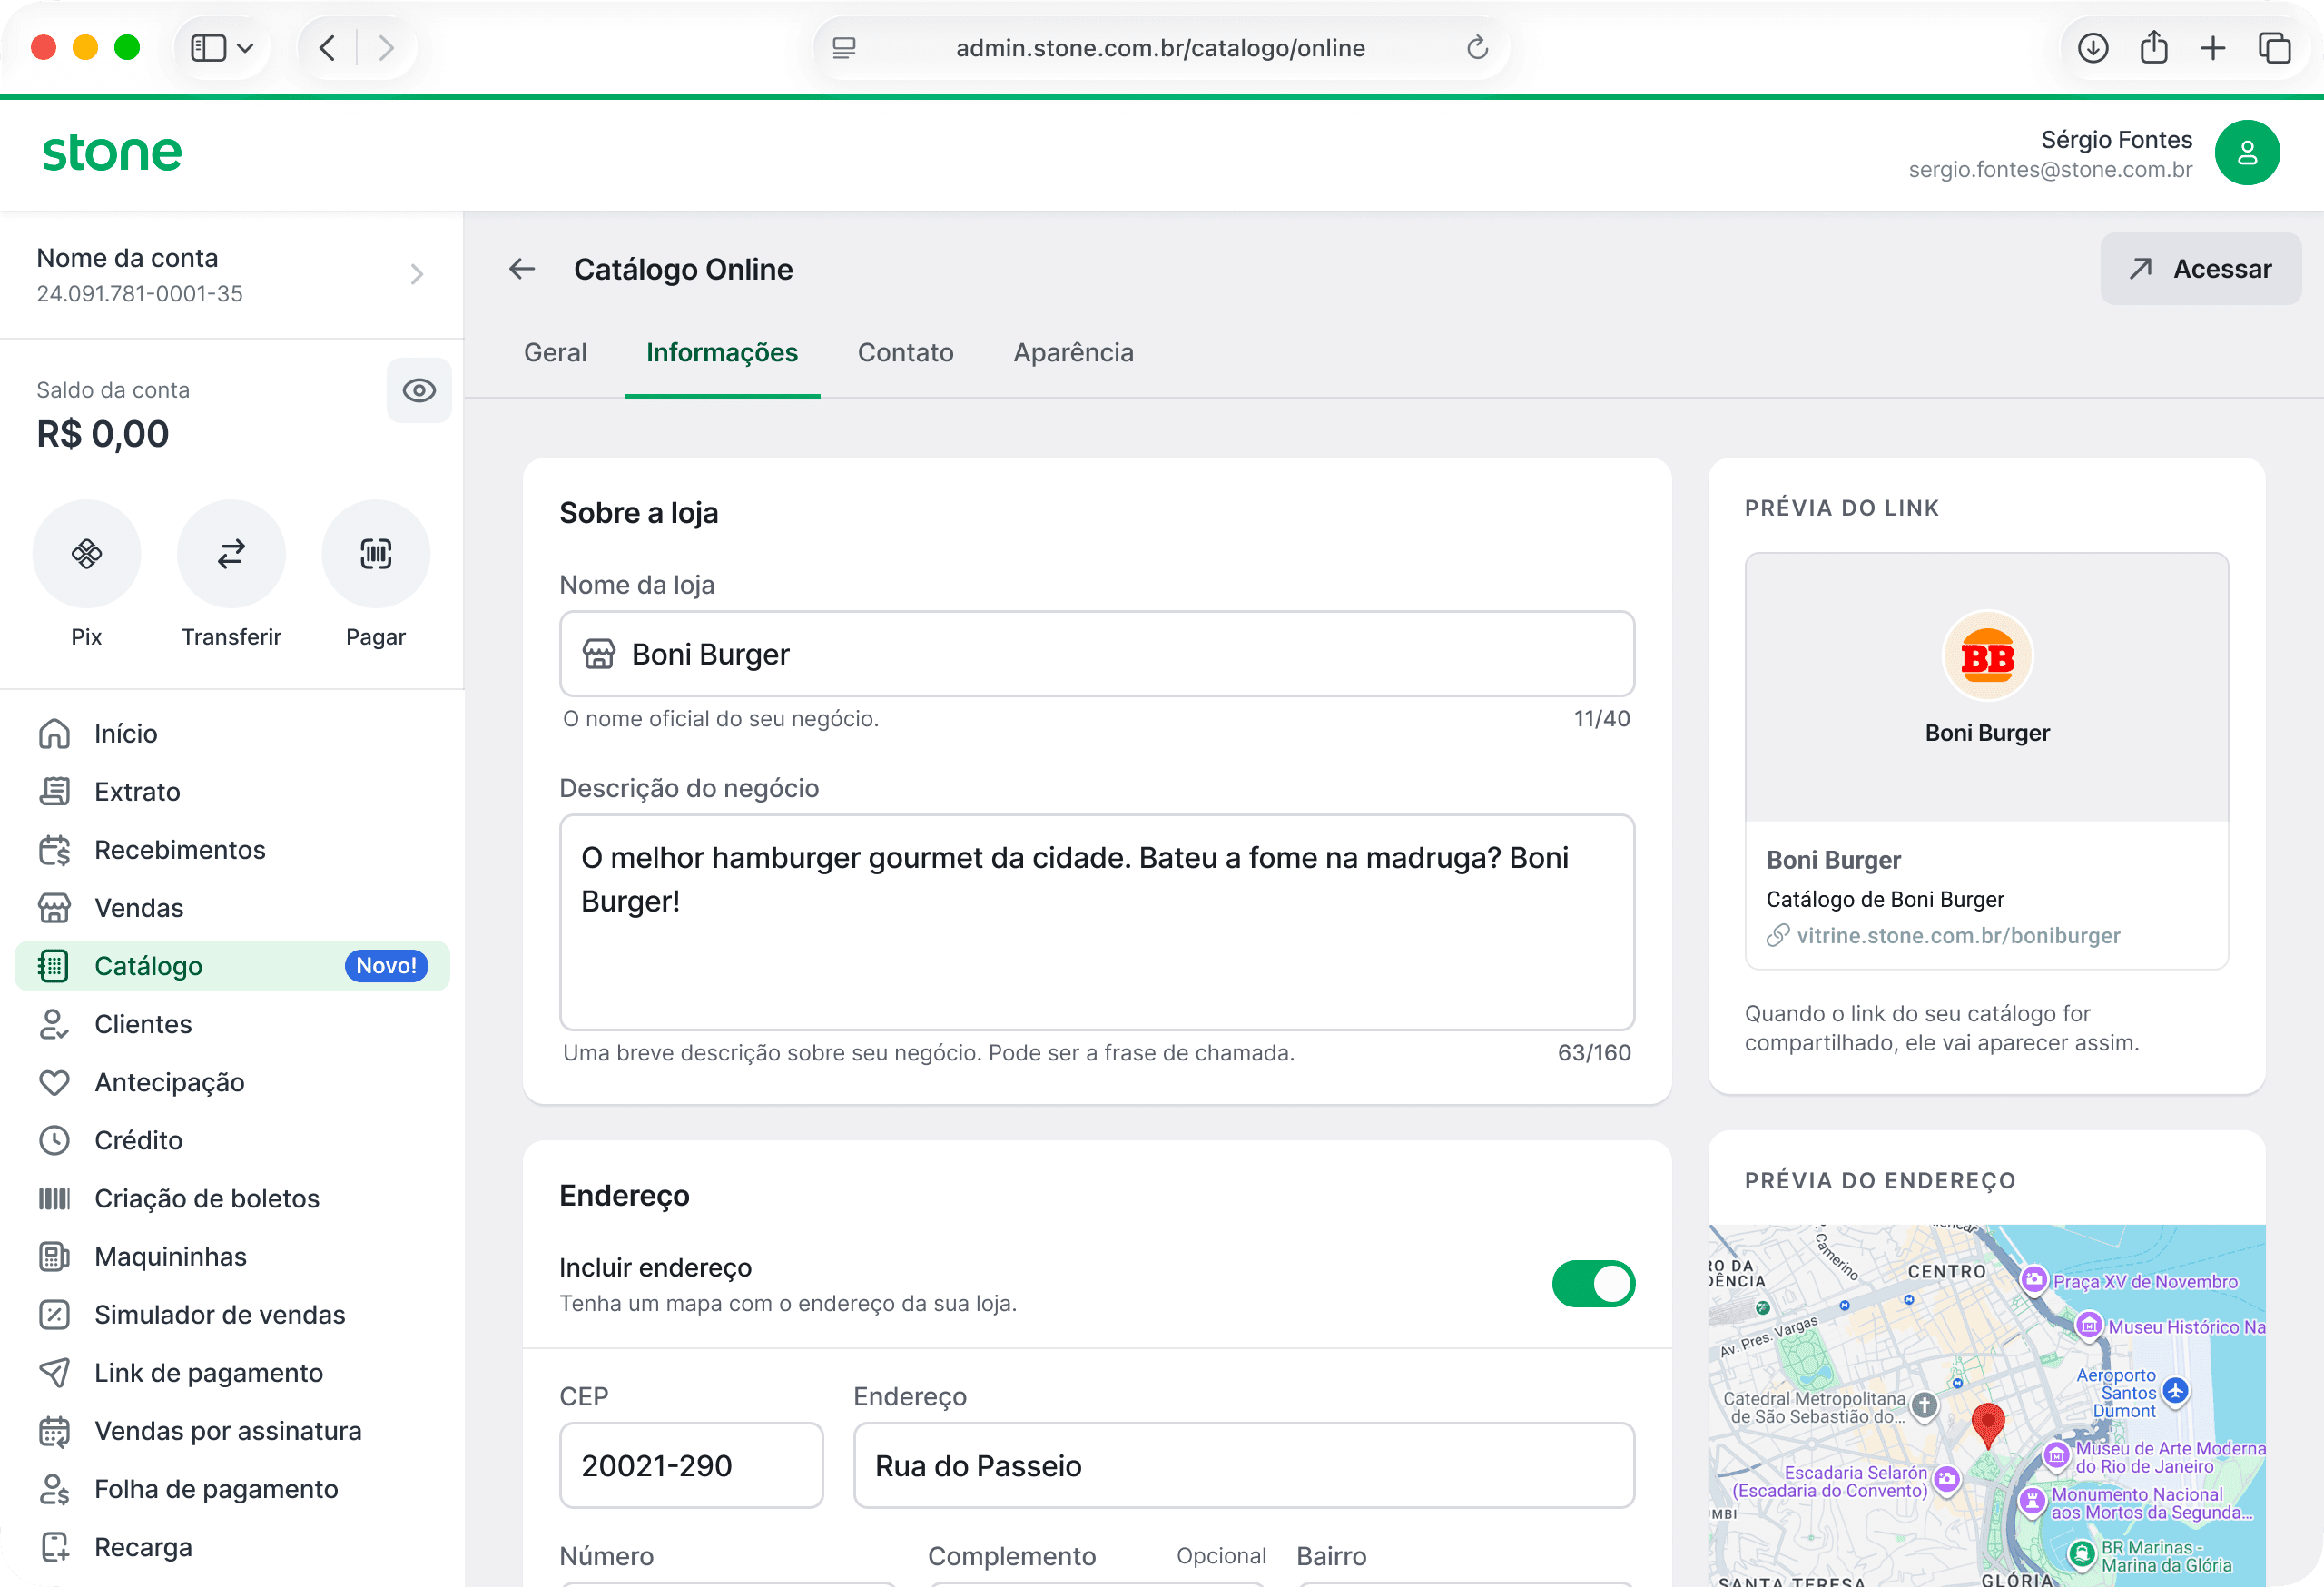This screenshot has width=2324, height=1587.
Task: Click the Pix diamond icon
Action: tap(87, 554)
